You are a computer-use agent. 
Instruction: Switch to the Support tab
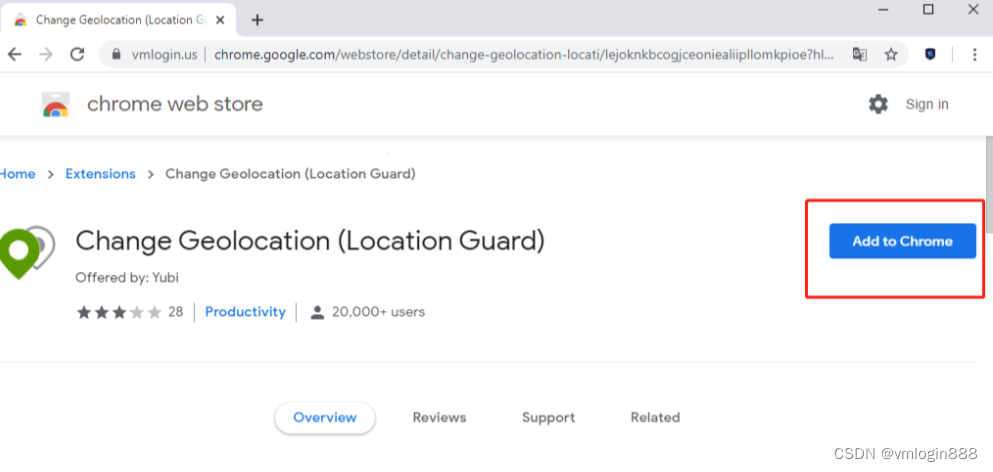tap(548, 418)
